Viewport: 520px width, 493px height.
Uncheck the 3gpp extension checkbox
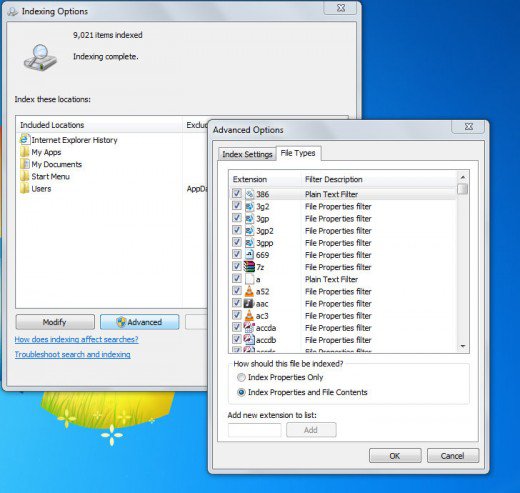click(237, 242)
